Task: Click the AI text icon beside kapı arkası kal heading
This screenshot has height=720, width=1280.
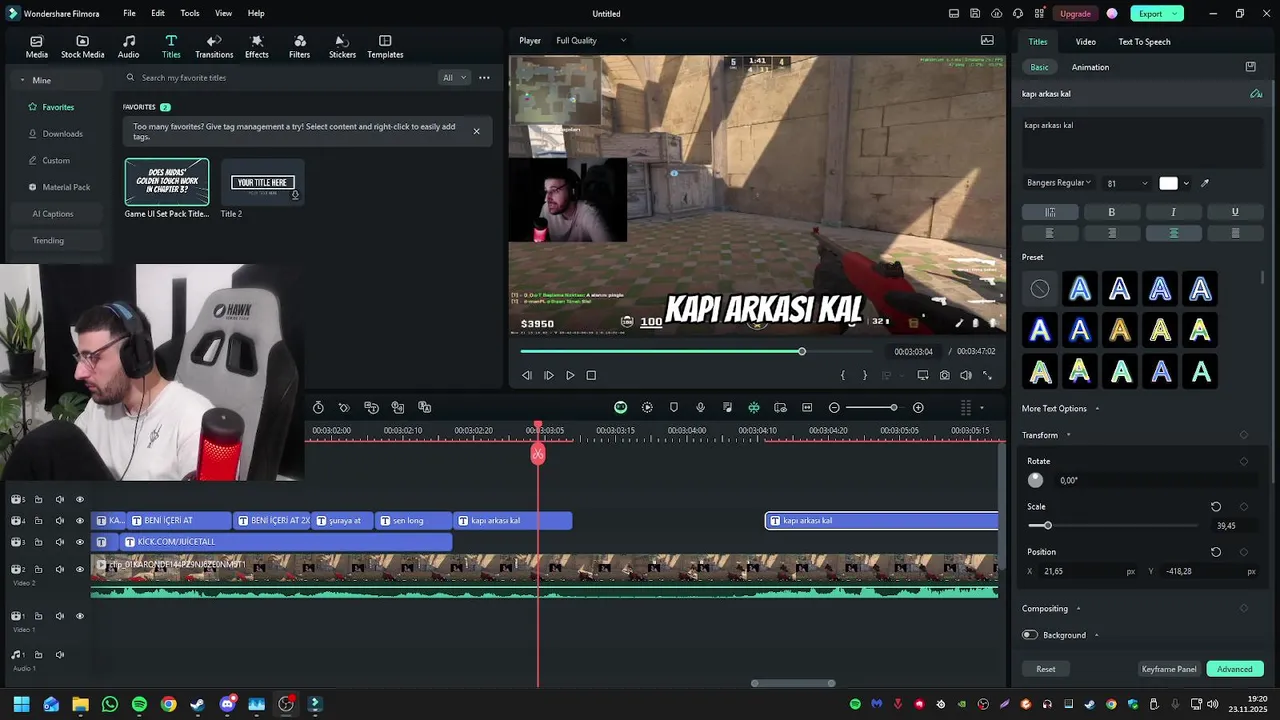Action: tap(1256, 94)
